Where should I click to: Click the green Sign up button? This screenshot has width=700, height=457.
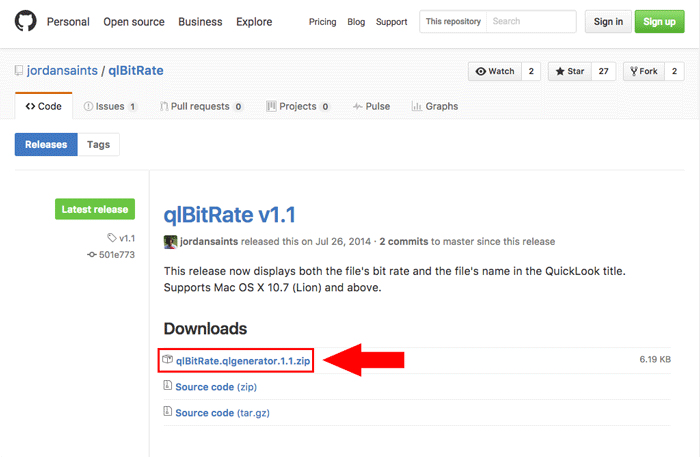(659, 21)
